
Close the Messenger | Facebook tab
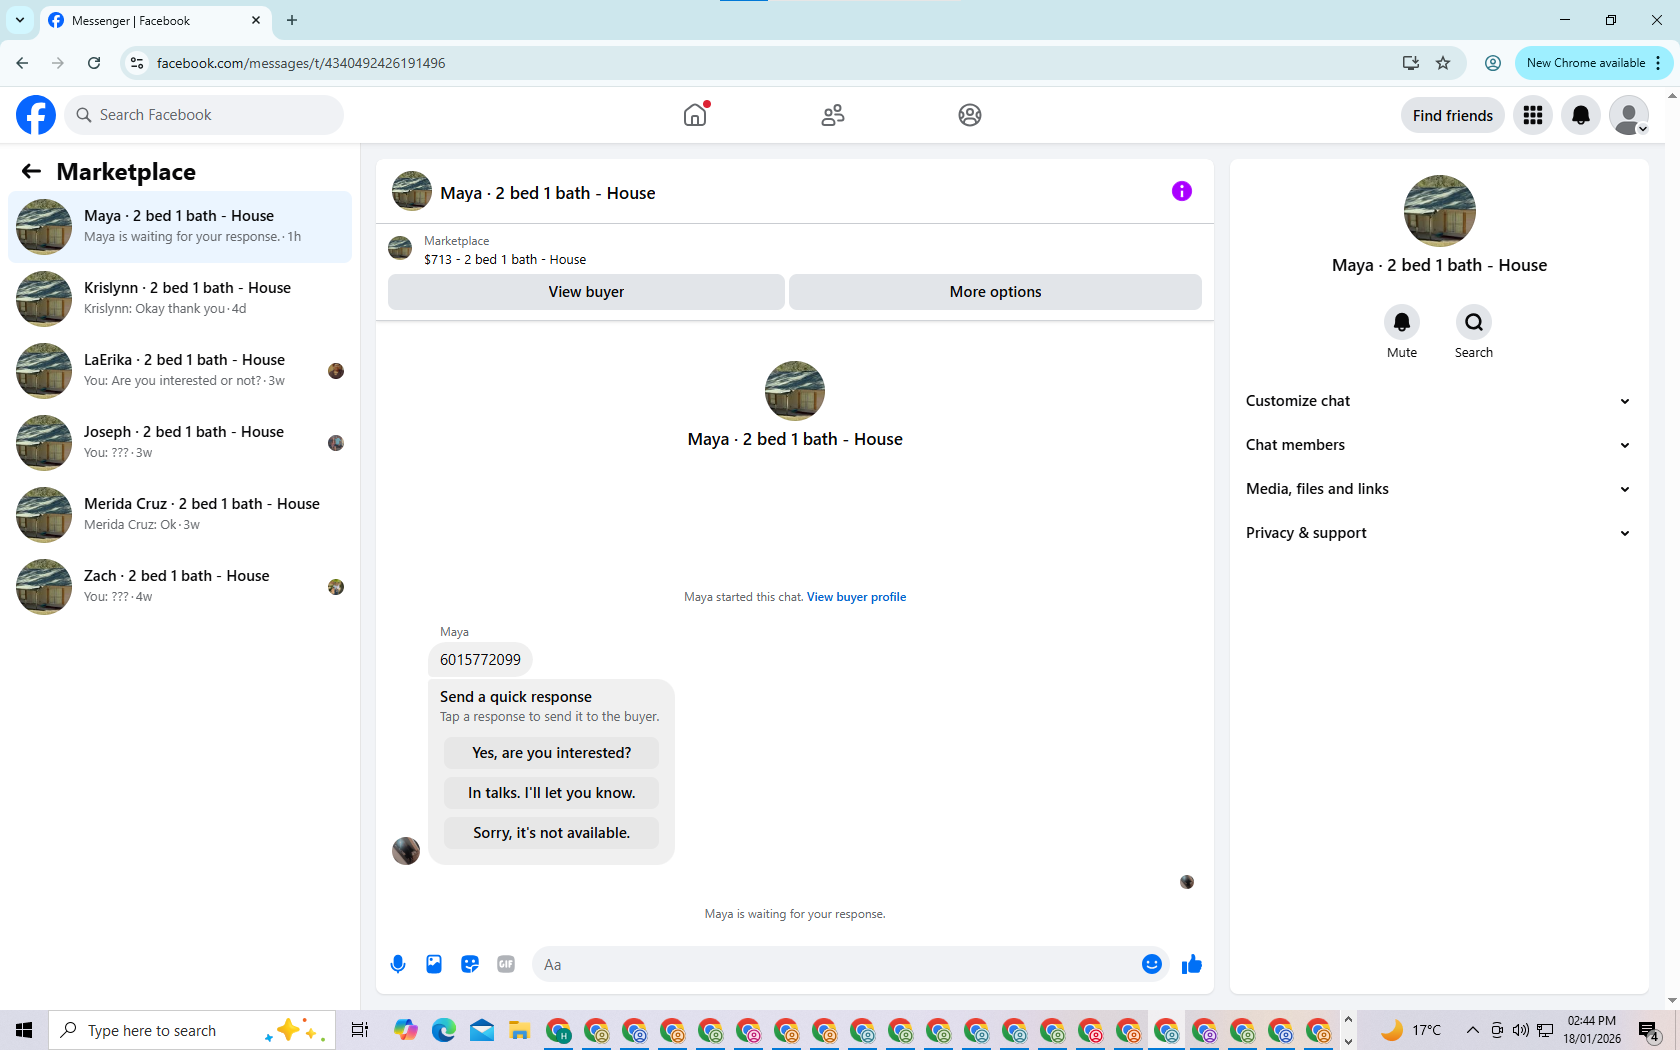point(256,20)
